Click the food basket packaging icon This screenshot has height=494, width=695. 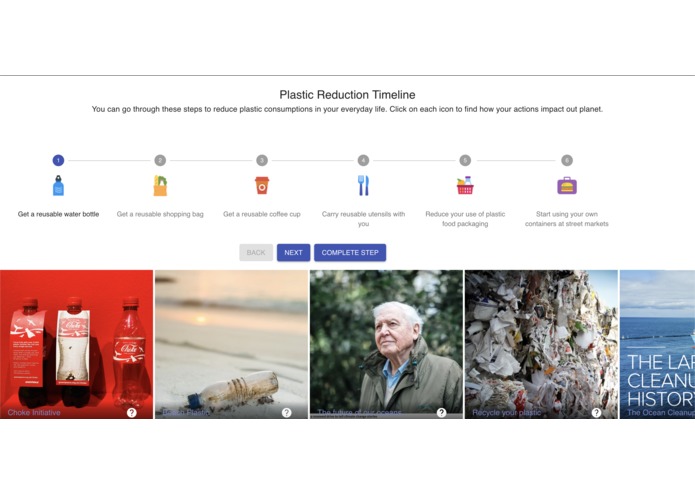pos(465,186)
